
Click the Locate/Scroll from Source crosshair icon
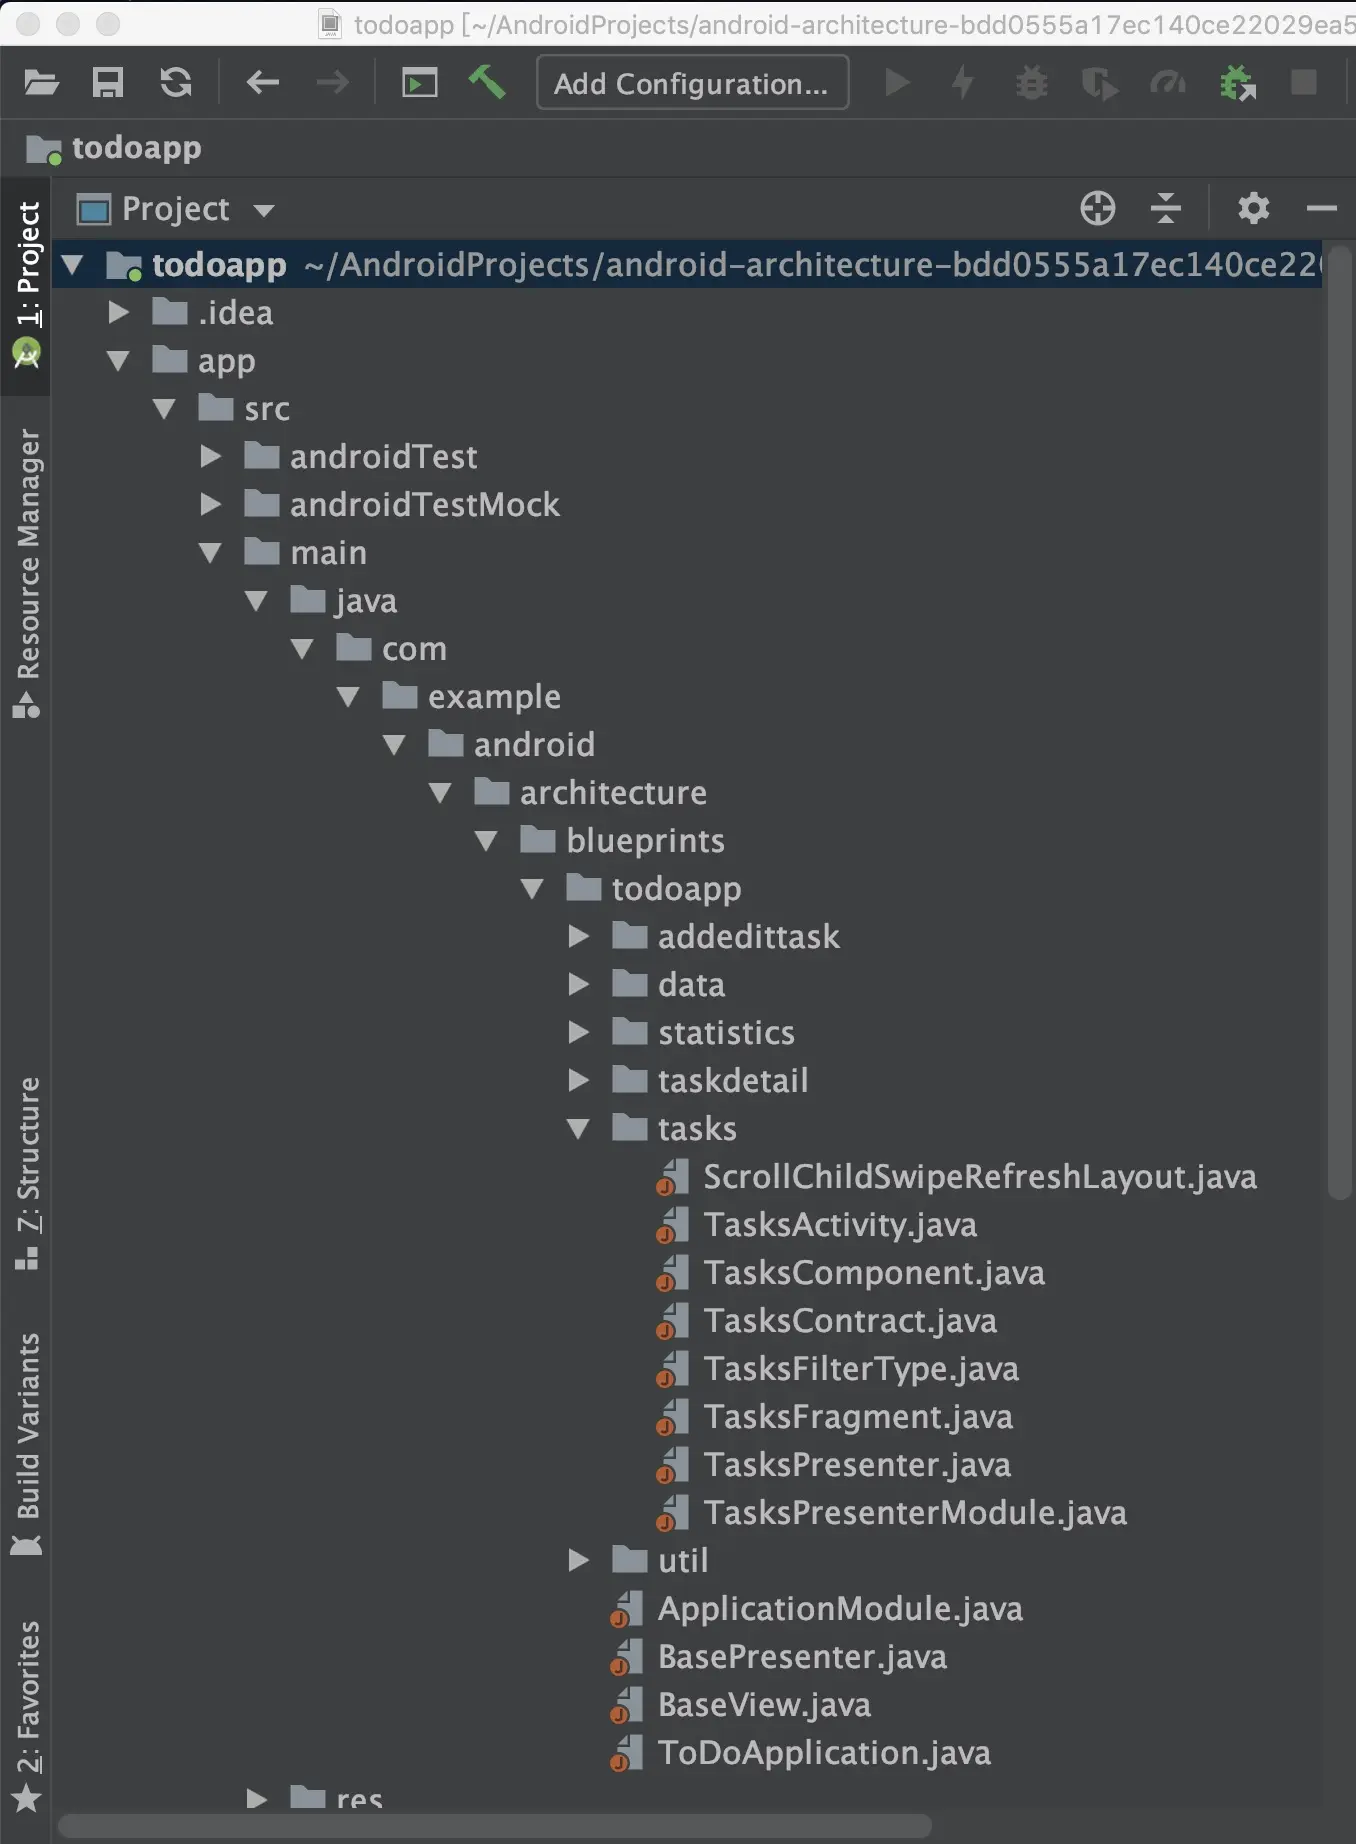pos(1098,208)
